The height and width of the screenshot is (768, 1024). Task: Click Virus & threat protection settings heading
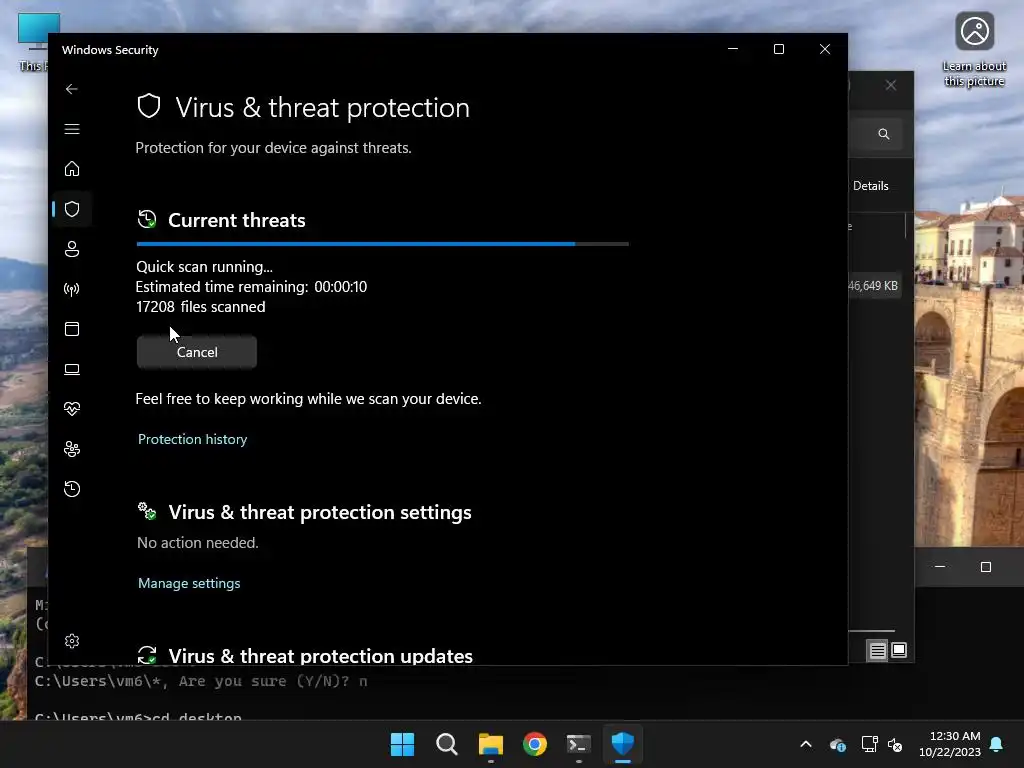click(x=320, y=512)
